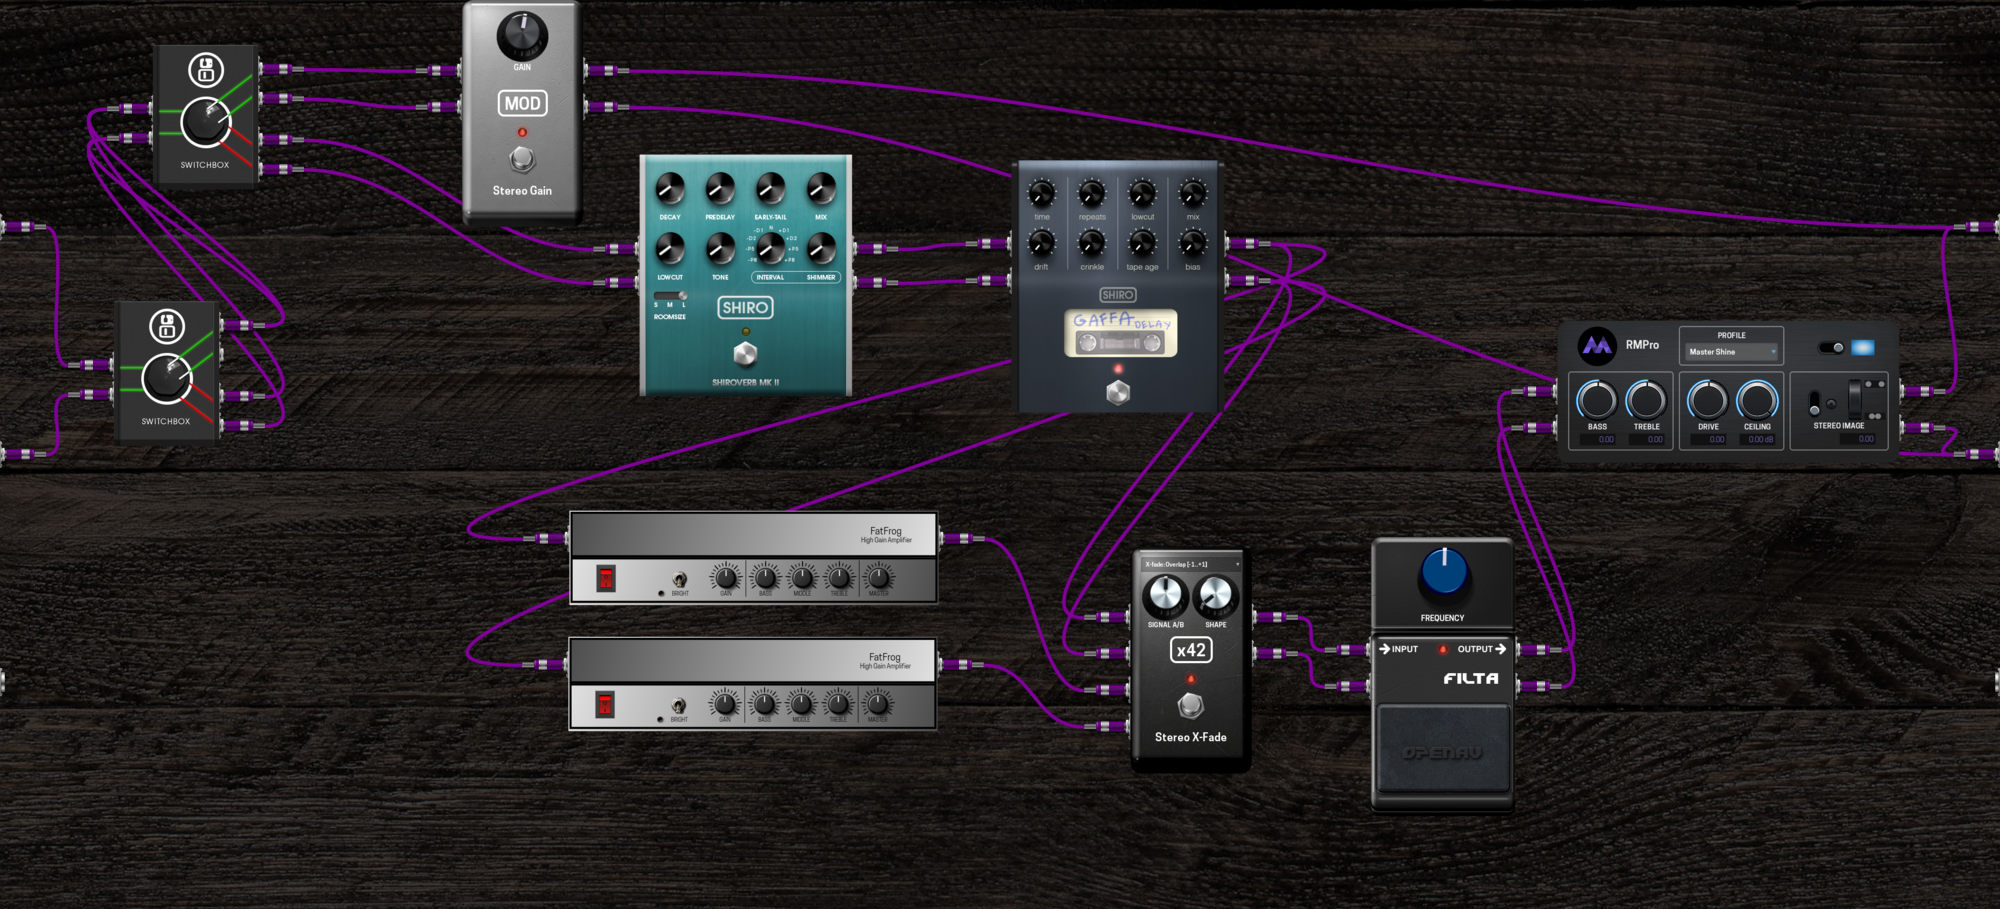This screenshot has height=909, width=2000.
Task: Open the RMPro Profile Master Shine dropdown
Action: [x=1732, y=352]
